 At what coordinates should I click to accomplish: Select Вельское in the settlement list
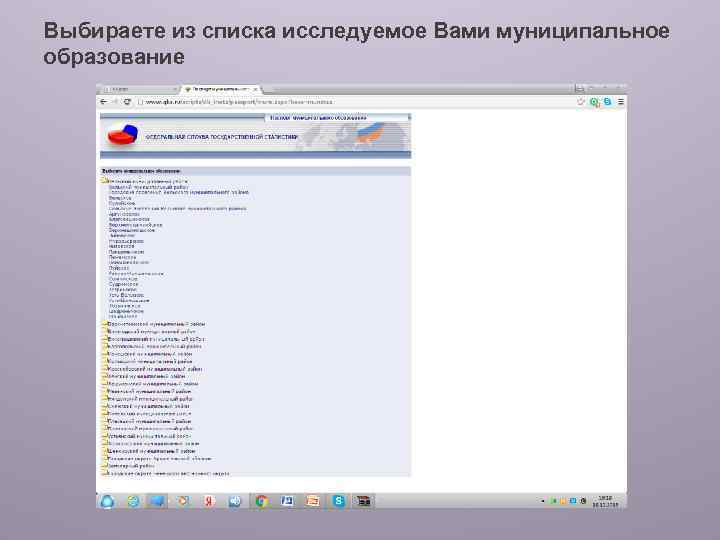pyautogui.click(x=120, y=198)
